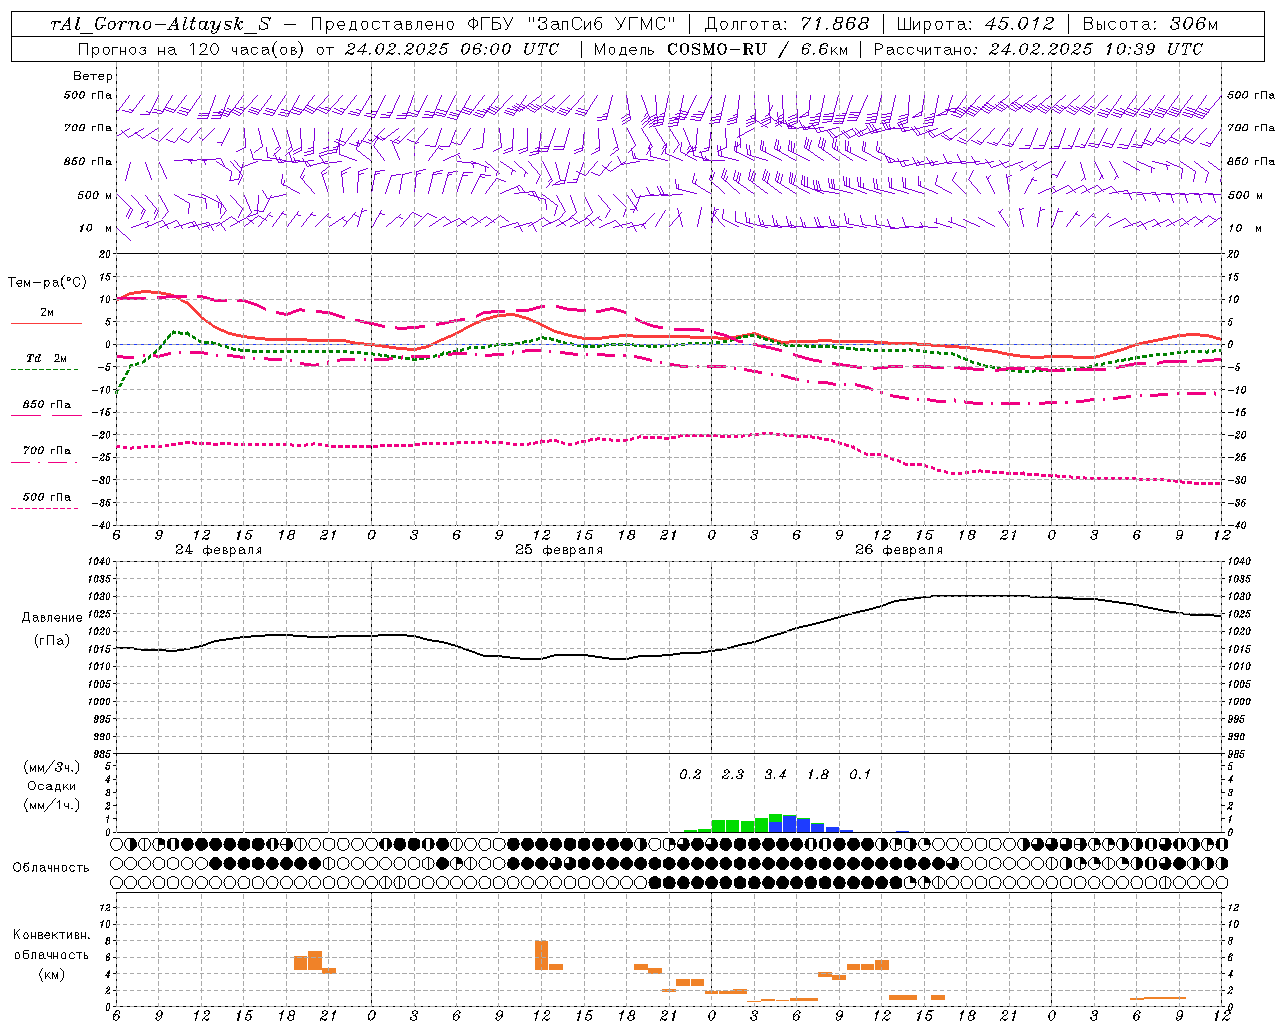Click the station title гAl_Gorno-Altaysk_S
Screen dimensions: 1280x1024
(x=160, y=24)
